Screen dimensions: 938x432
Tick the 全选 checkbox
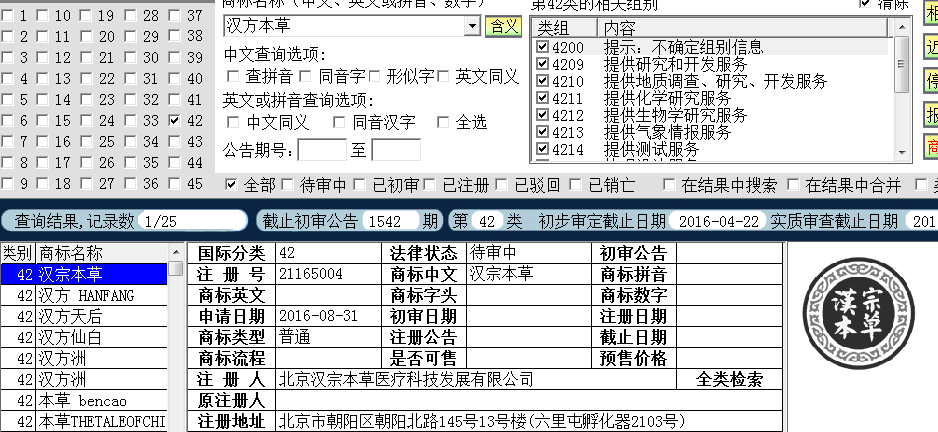click(443, 123)
